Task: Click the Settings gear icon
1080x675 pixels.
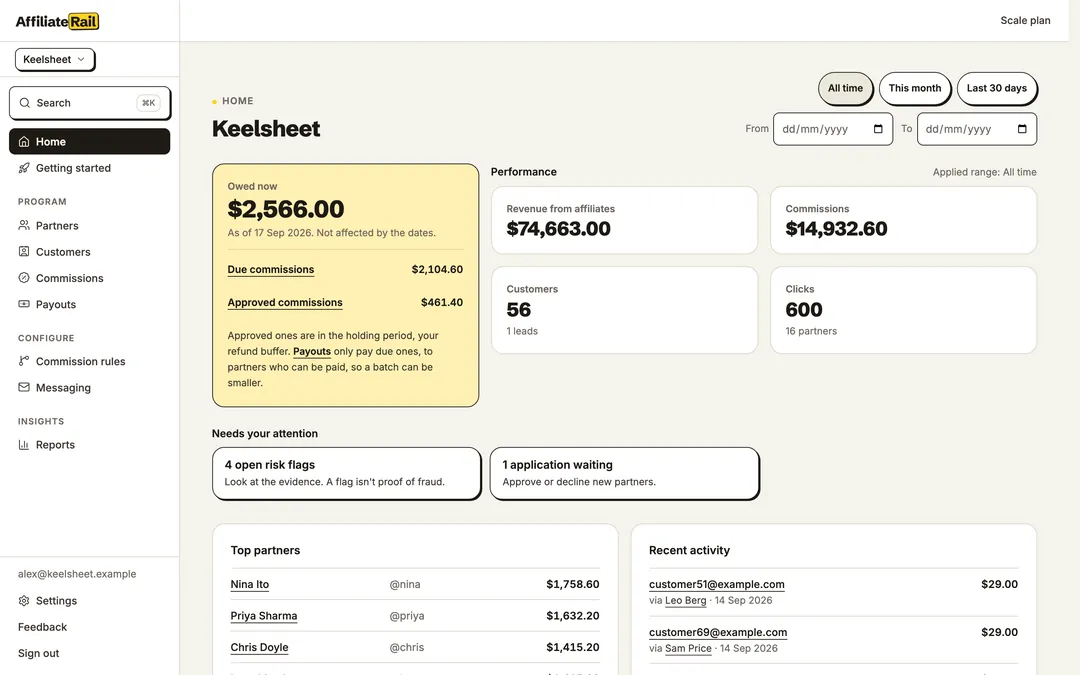Action: tap(24, 601)
